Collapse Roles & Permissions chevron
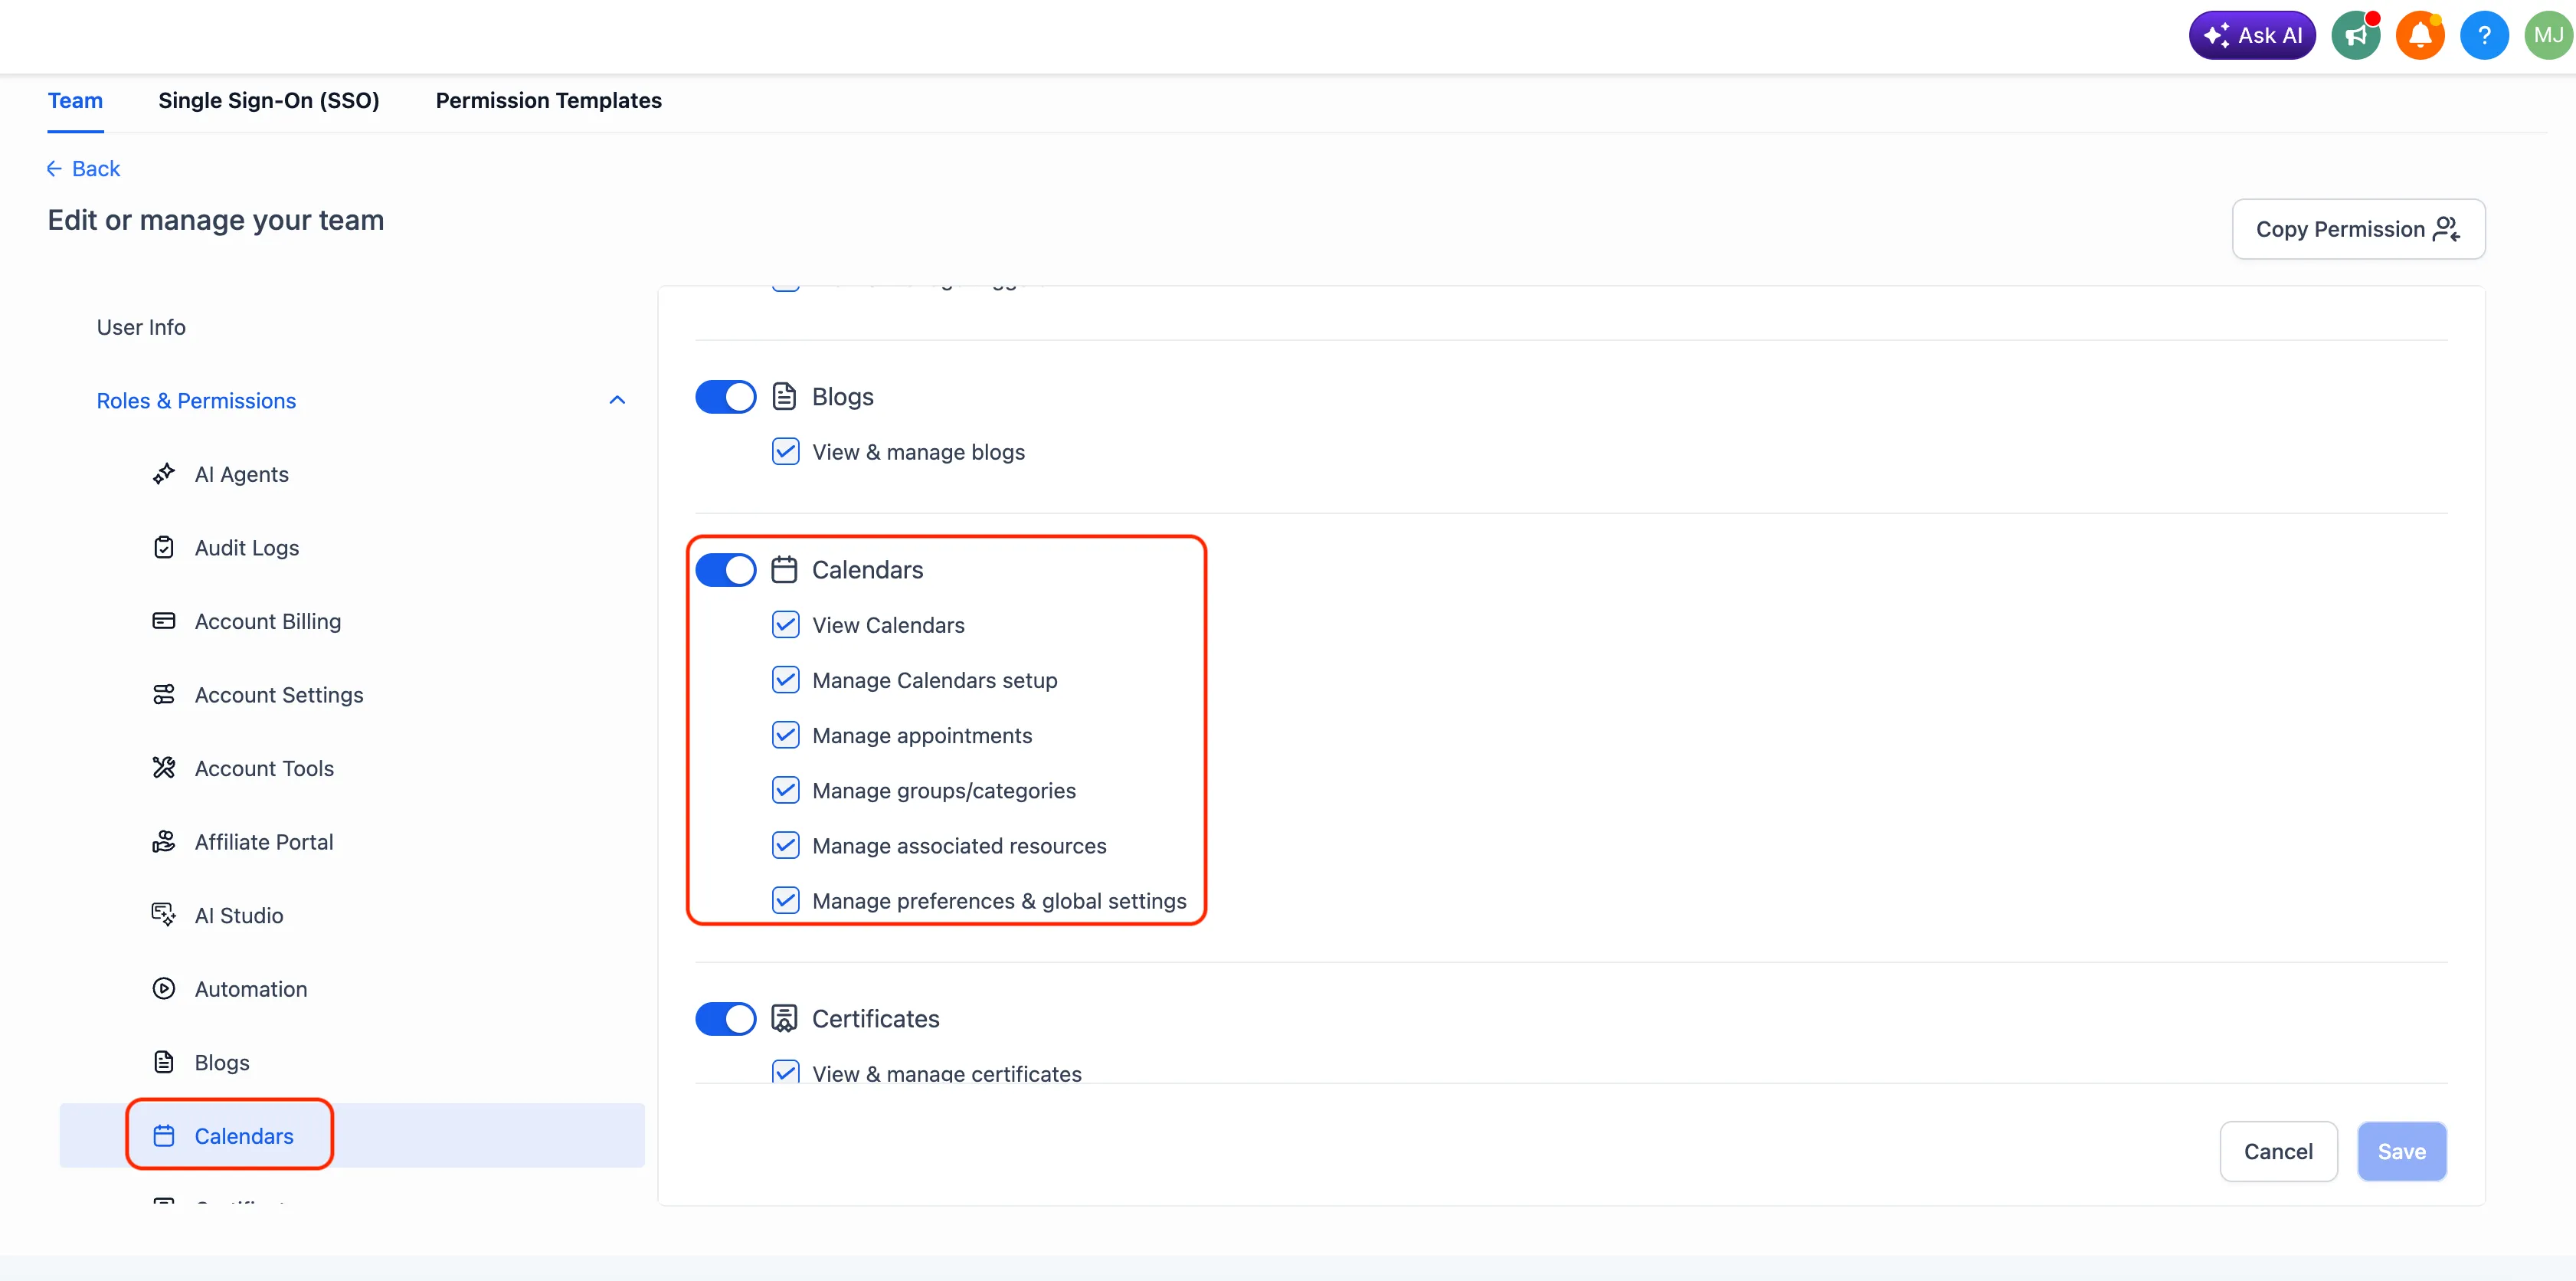Viewport: 2576px width, 1281px height. pos(617,400)
